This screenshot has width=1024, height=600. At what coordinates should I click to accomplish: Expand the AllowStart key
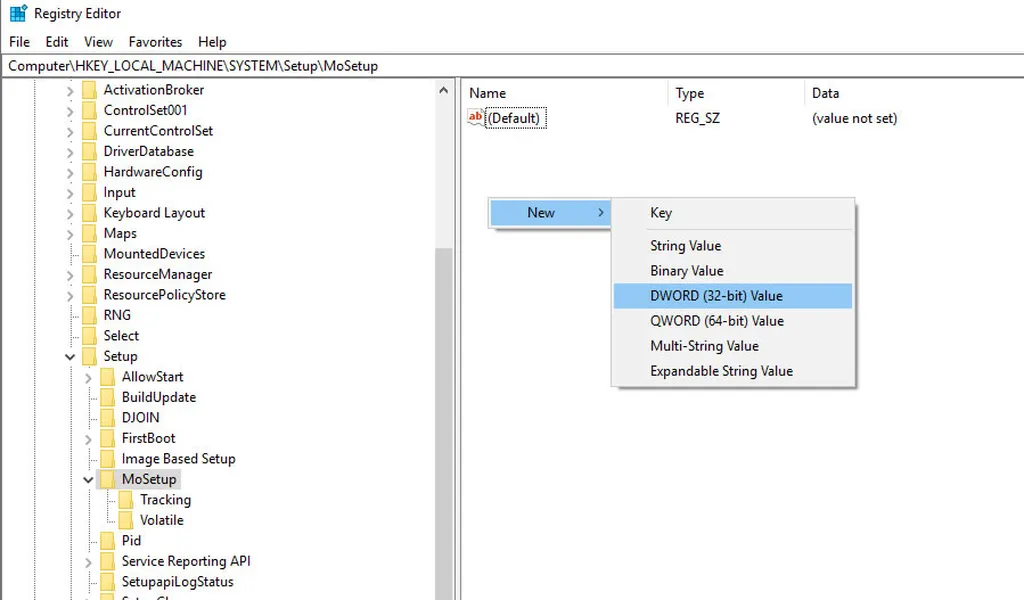pos(88,378)
